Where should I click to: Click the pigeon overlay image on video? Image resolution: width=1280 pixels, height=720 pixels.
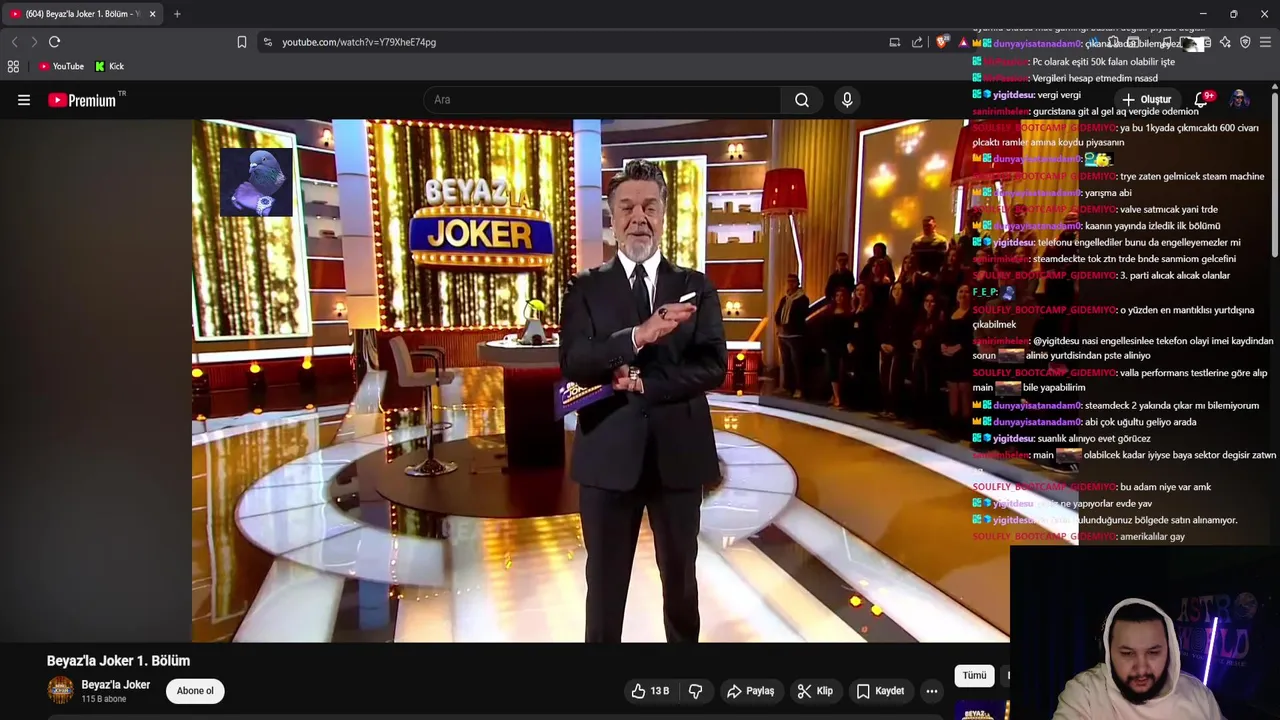(x=256, y=182)
